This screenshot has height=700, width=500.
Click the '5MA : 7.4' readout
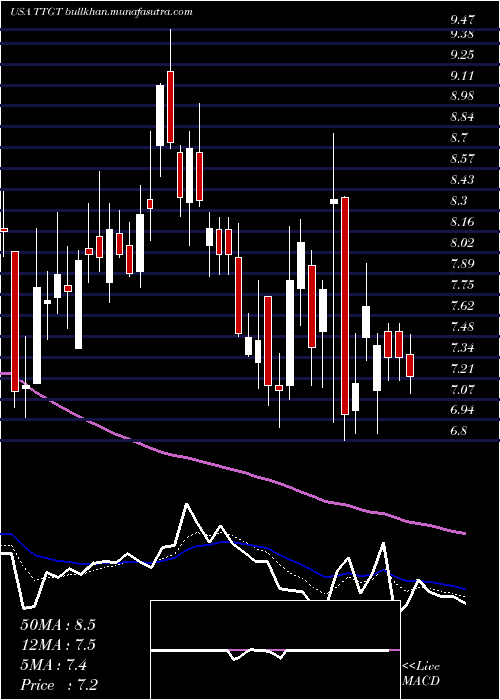point(54,665)
